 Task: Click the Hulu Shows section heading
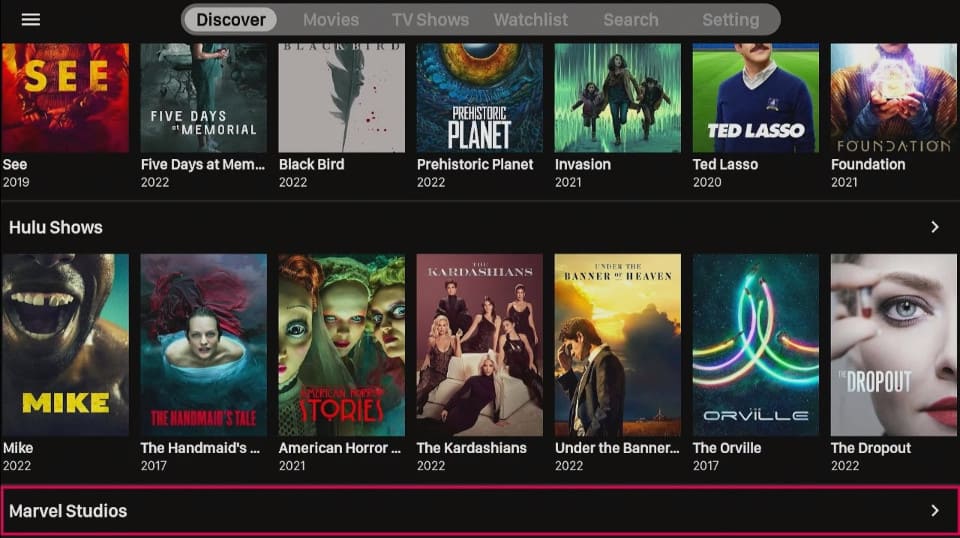56,227
